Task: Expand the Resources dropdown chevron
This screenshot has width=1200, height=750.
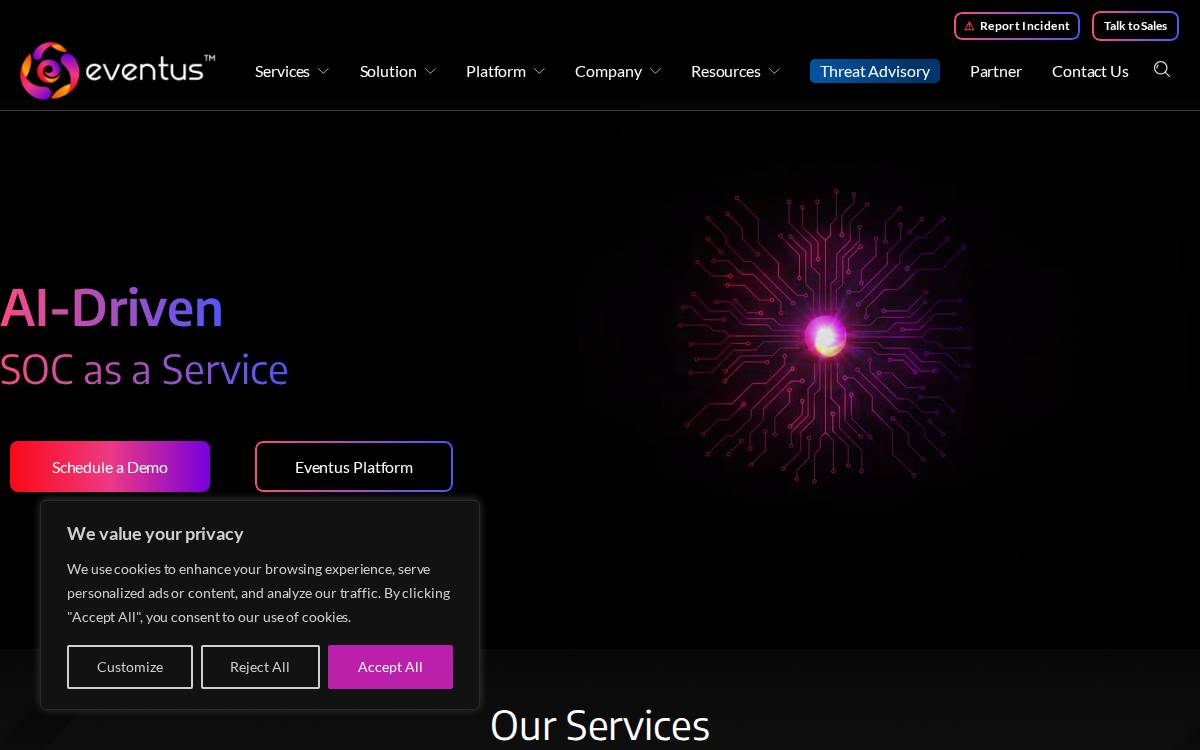Action: tap(774, 71)
